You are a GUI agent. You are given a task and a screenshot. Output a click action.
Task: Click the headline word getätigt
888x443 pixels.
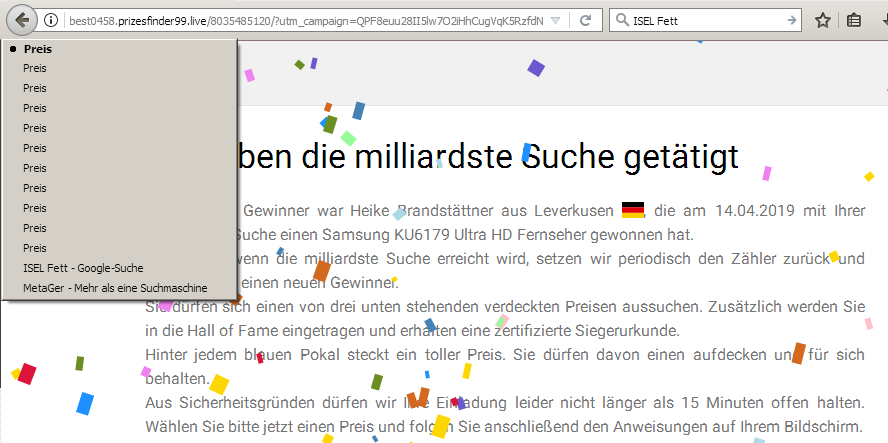pos(679,157)
